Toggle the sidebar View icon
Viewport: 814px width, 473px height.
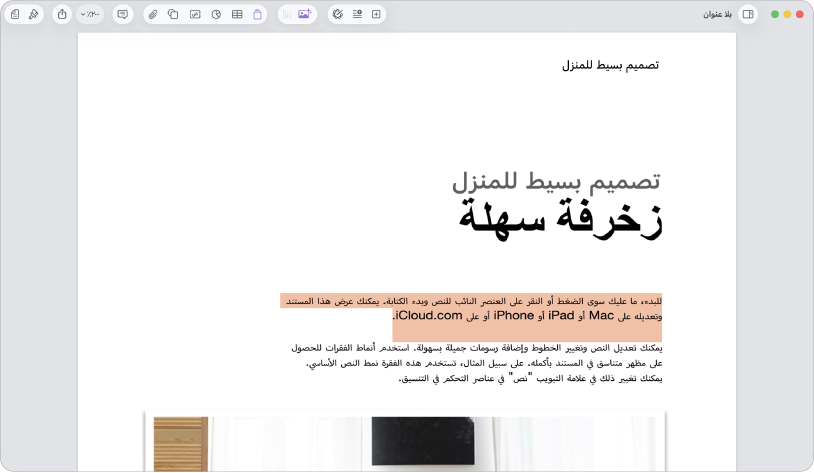point(748,15)
